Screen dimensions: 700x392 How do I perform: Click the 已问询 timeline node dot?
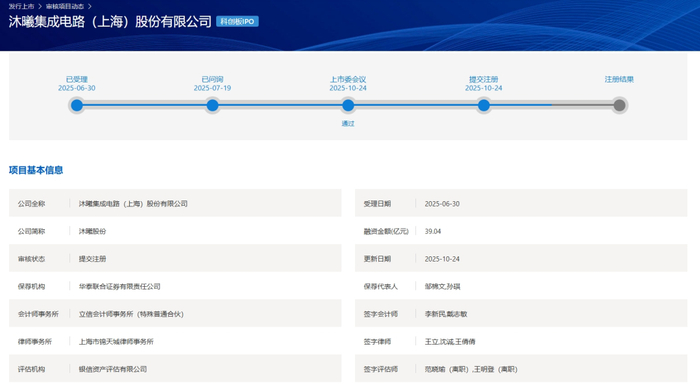point(212,105)
